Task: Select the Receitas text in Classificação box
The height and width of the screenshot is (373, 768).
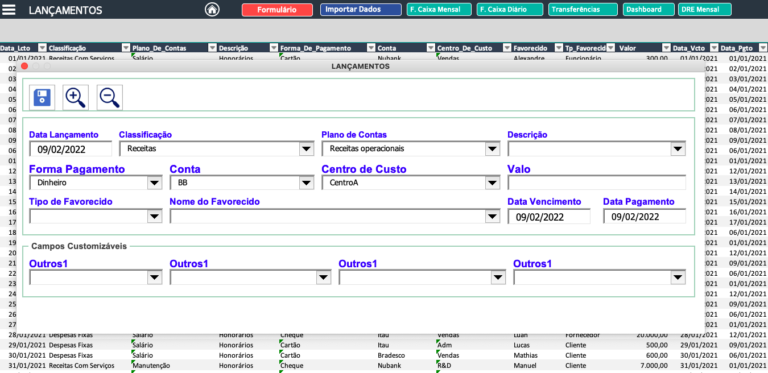Action: click(142, 149)
